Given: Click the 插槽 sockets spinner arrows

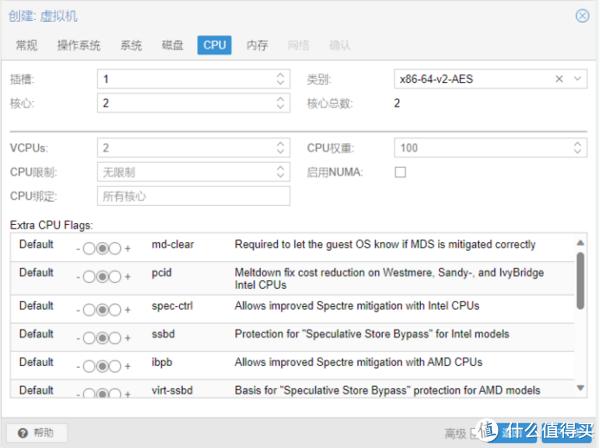Looking at the screenshot, I should (x=280, y=79).
